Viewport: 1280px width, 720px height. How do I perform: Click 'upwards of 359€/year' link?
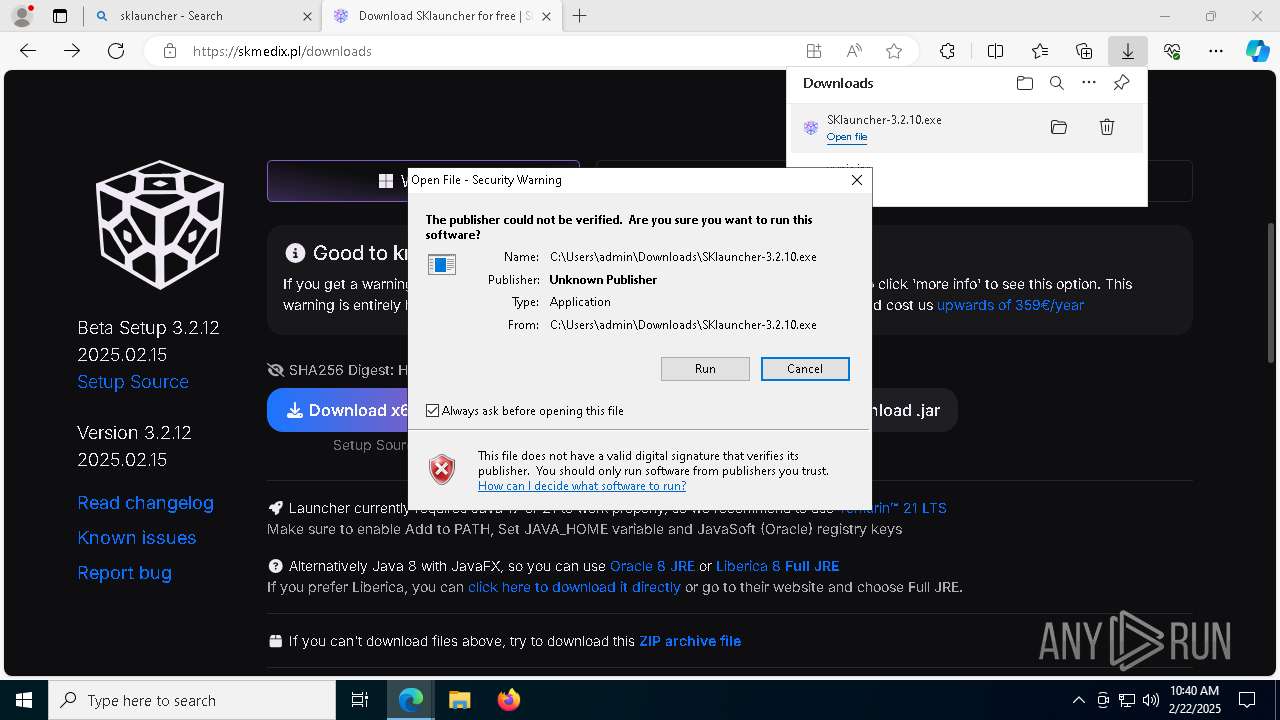pos(1010,305)
